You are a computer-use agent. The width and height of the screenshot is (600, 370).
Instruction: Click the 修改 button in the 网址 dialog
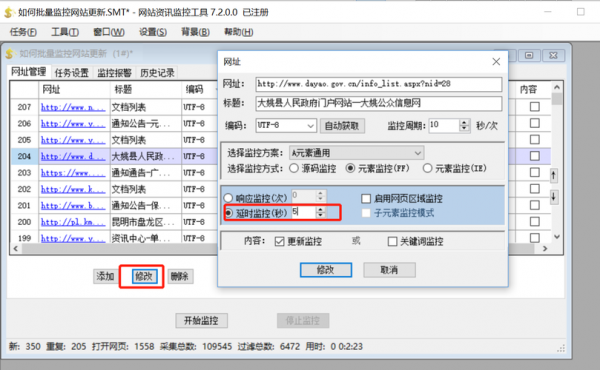coord(326,270)
